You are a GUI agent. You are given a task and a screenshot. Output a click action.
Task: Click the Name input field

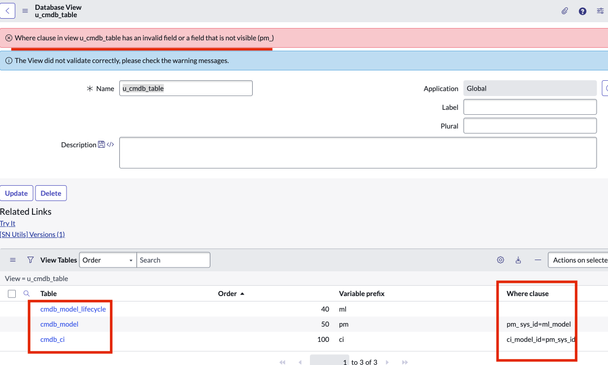click(x=186, y=88)
